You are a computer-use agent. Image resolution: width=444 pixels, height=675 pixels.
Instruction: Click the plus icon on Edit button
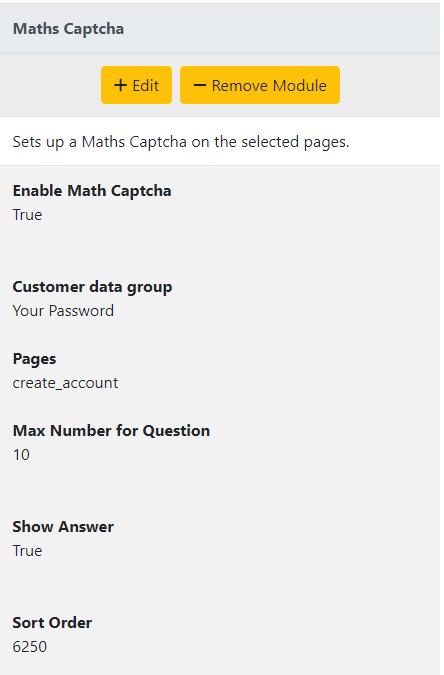point(121,85)
